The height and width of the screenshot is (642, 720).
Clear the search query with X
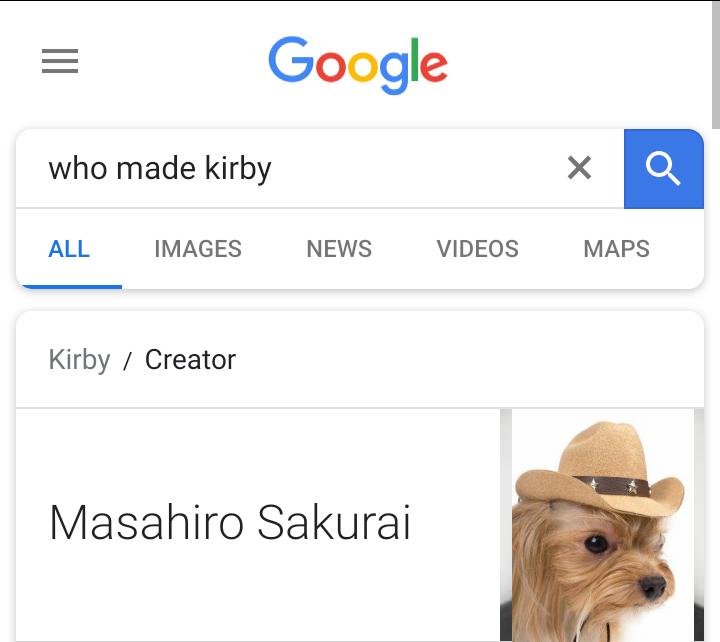pyautogui.click(x=579, y=168)
